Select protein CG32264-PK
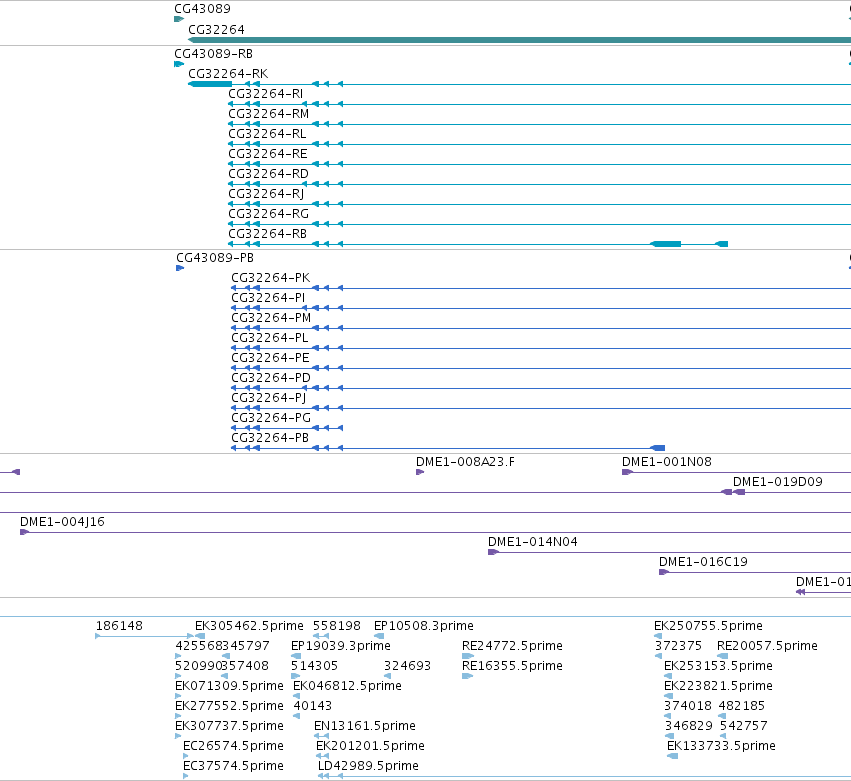Viewport: 851px width, 781px height. [271, 278]
